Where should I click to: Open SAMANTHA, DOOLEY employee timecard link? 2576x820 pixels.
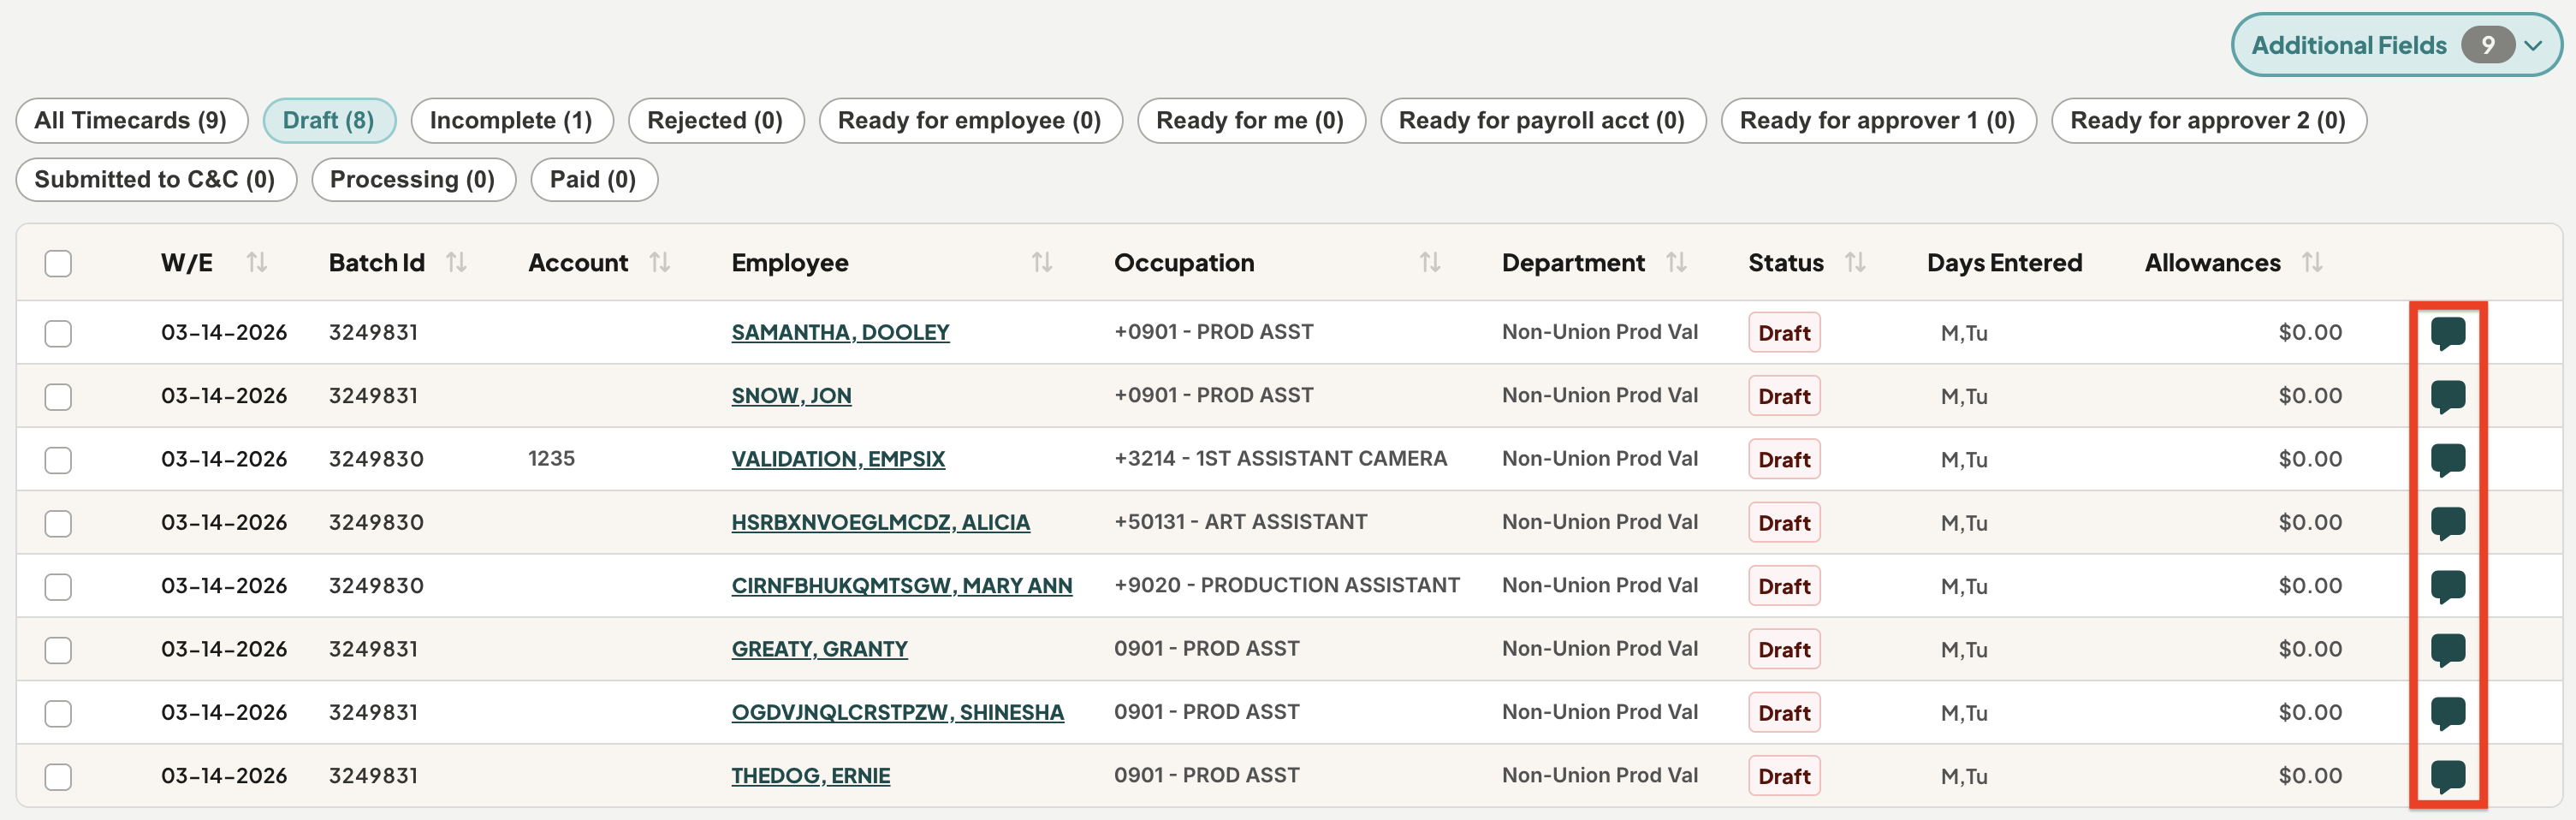(x=840, y=332)
